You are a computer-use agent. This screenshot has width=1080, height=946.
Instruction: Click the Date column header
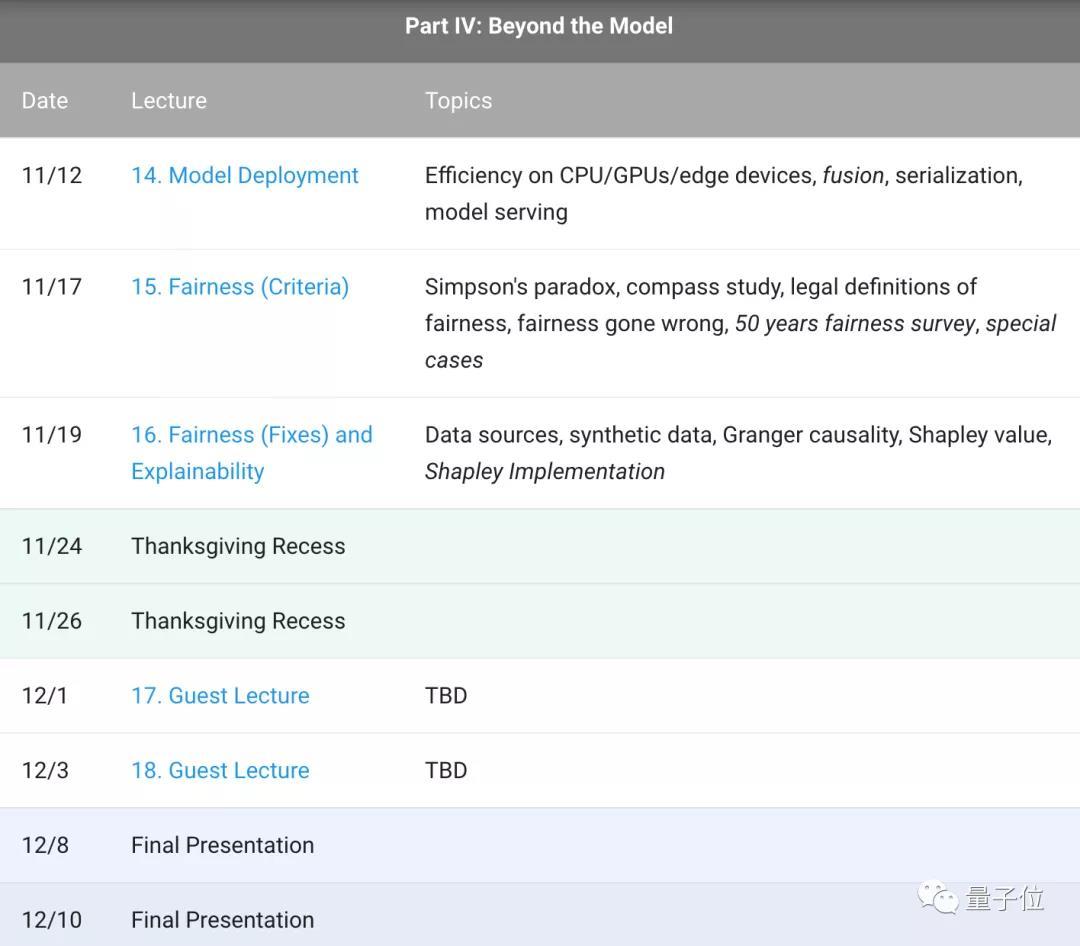click(x=45, y=100)
